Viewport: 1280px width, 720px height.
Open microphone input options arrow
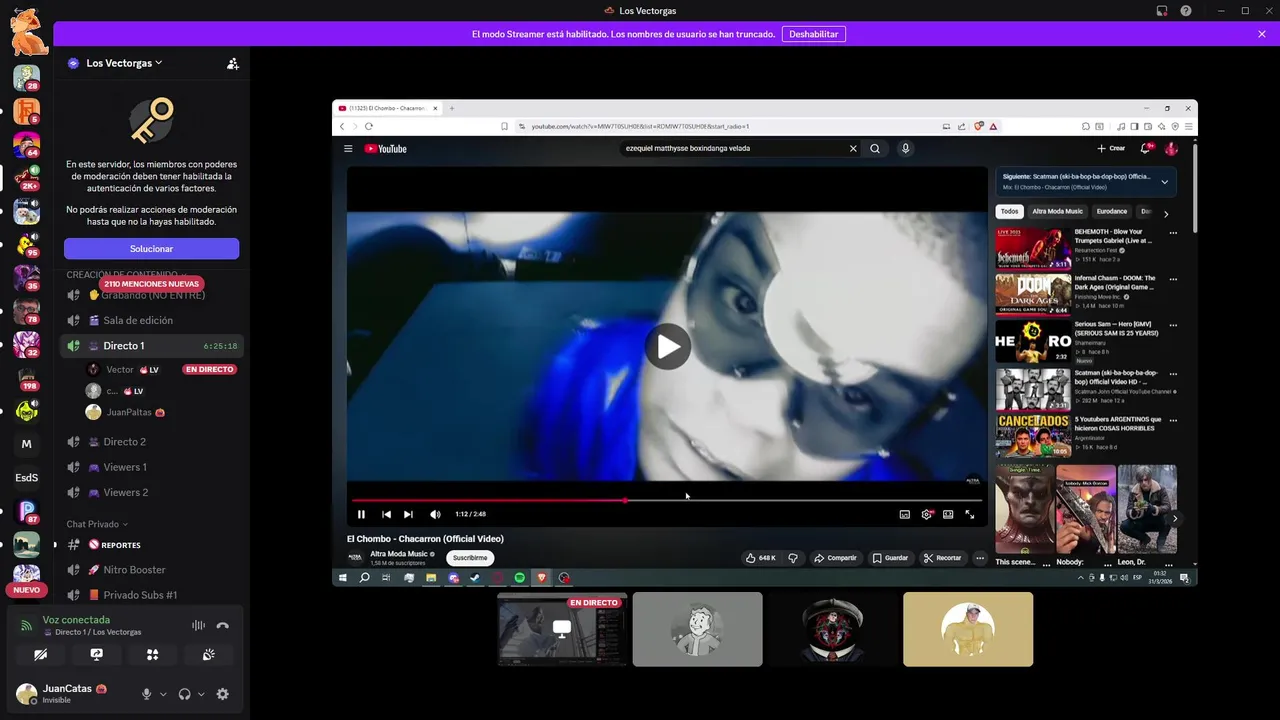163,694
